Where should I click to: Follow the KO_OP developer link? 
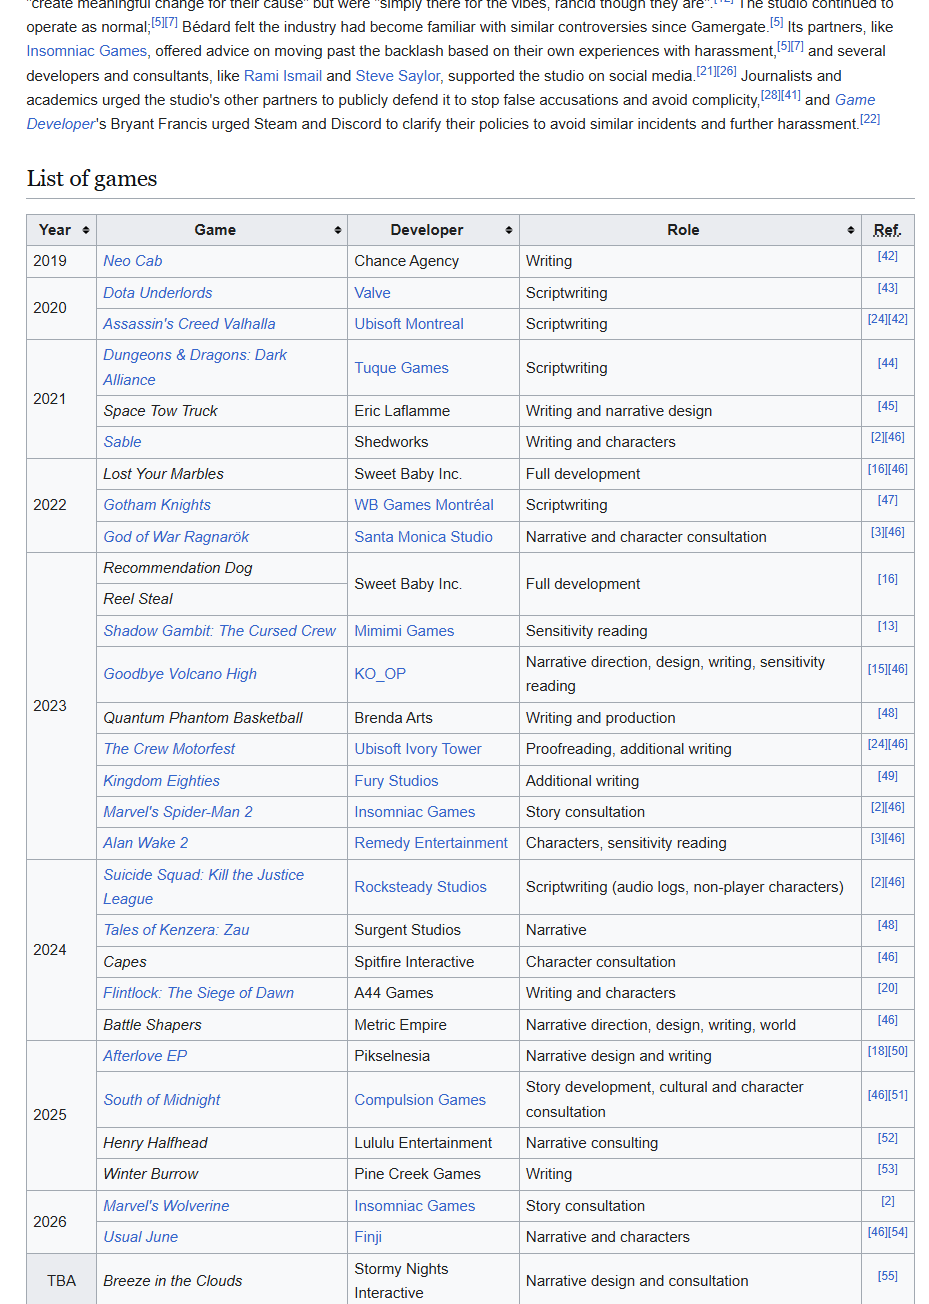(x=380, y=674)
